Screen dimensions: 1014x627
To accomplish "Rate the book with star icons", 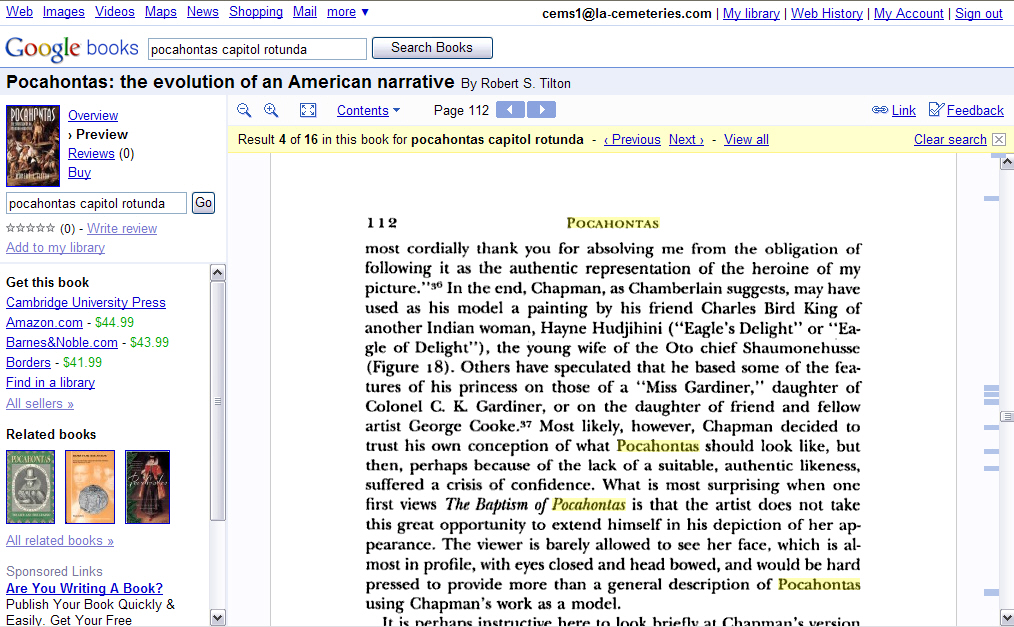I will [x=30, y=228].
